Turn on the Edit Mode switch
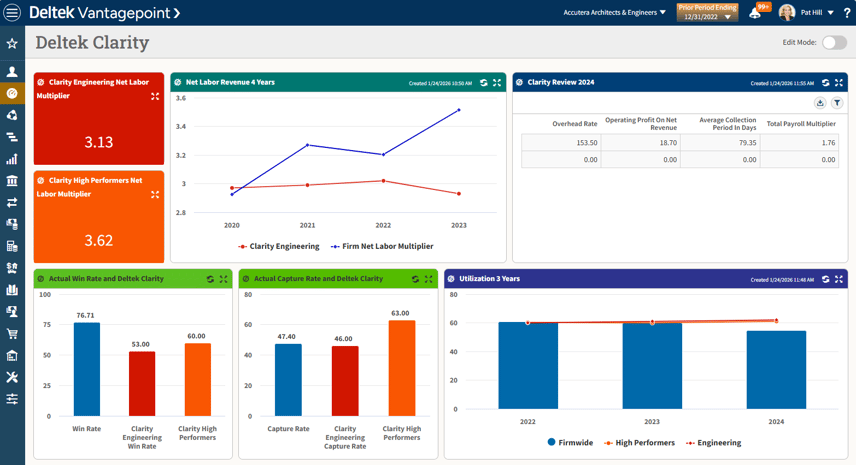856x465 pixels. click(834, 43)
